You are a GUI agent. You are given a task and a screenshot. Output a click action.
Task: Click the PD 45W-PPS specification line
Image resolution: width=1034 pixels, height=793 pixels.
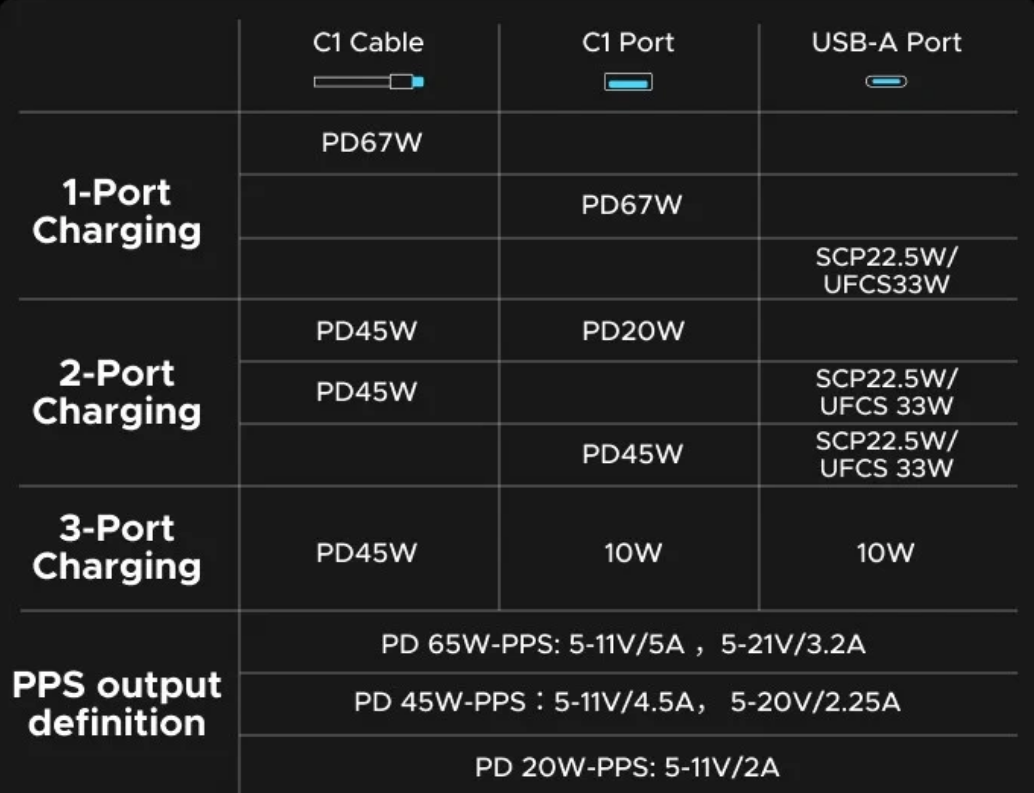(x=627, y=703)
